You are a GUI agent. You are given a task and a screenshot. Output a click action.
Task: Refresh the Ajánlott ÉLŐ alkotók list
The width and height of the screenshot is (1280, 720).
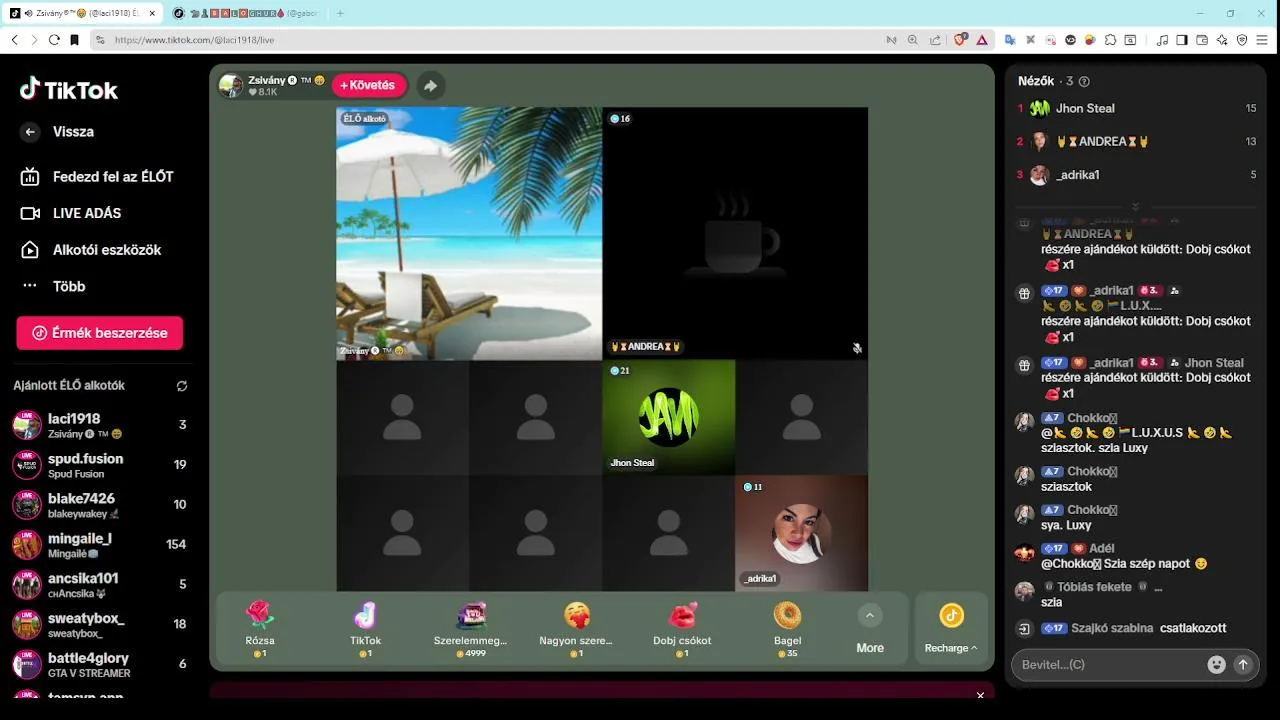pos(182,386)
